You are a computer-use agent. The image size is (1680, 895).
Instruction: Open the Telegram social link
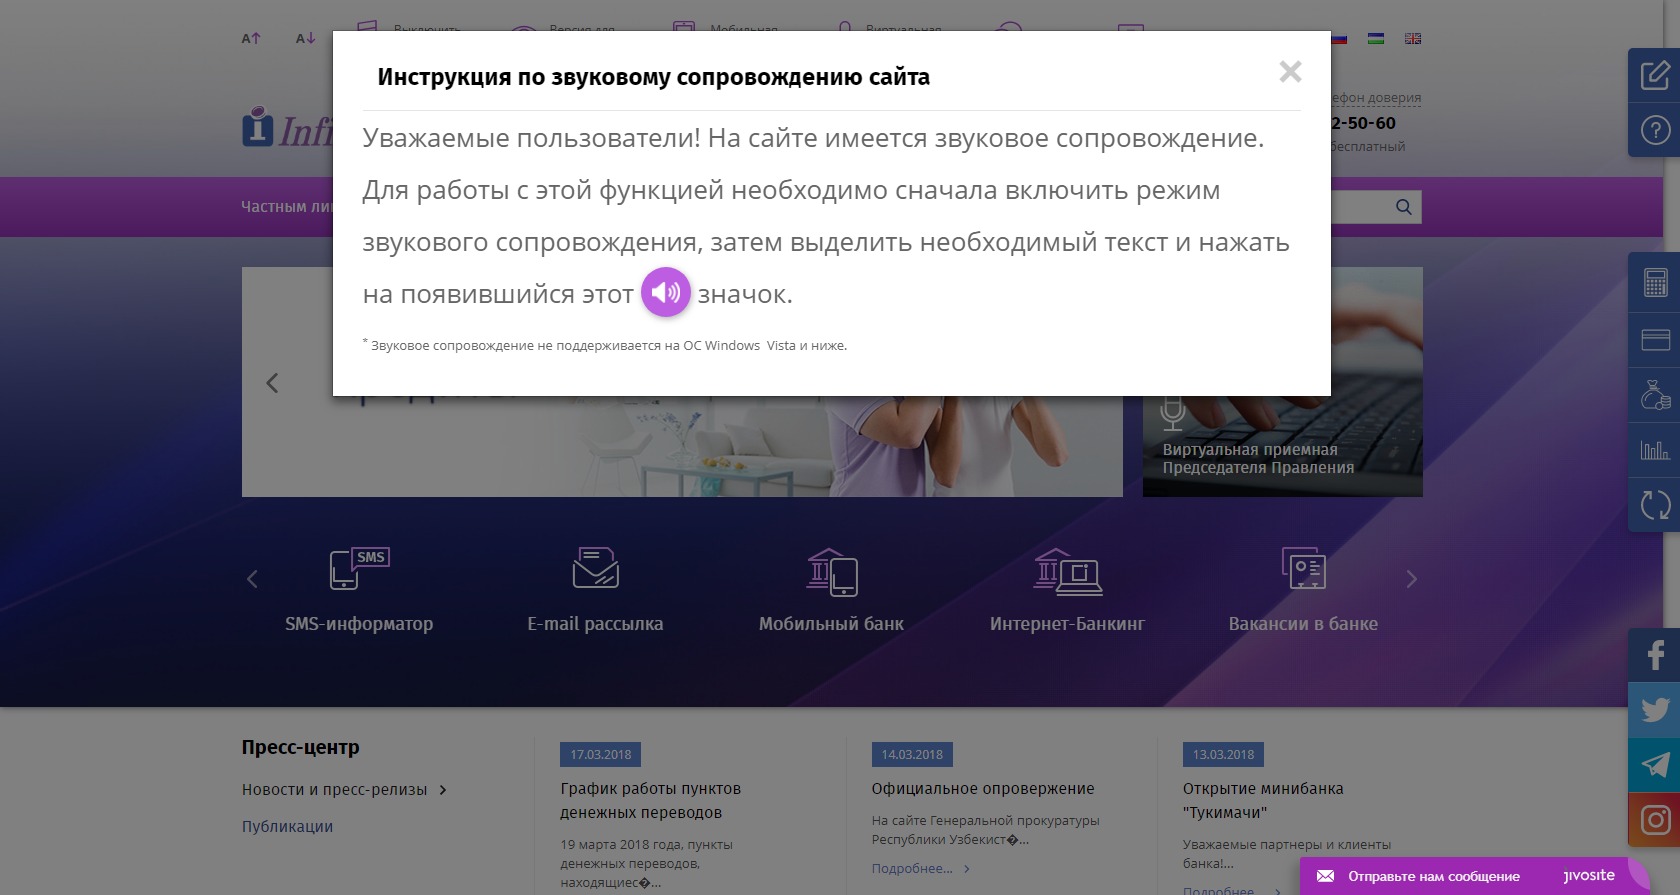pos(1655,765)
